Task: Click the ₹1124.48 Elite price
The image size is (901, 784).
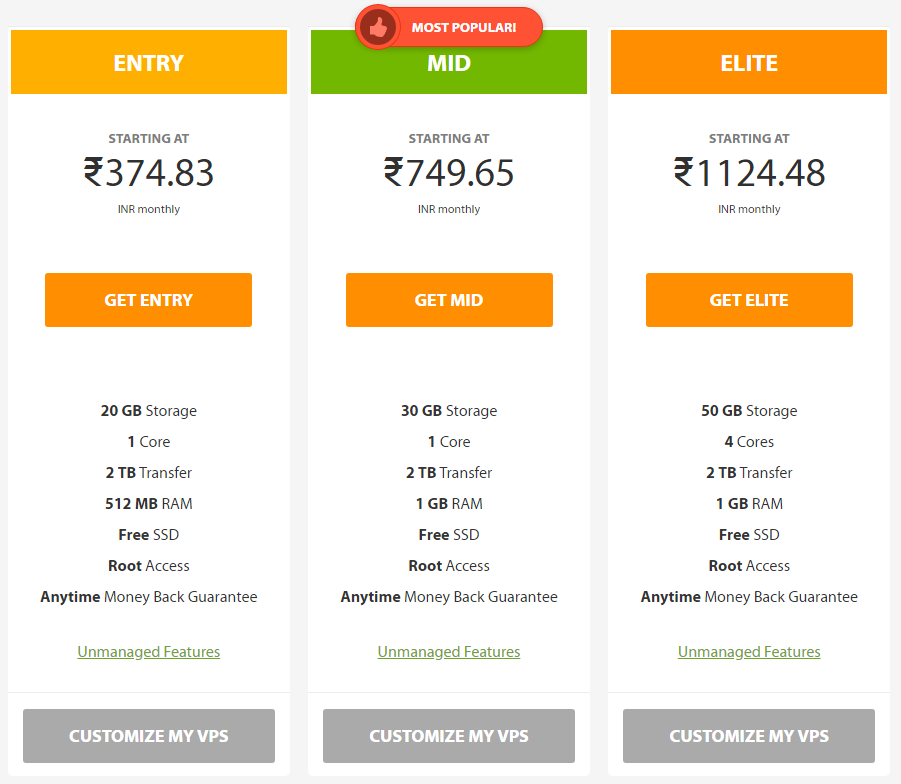Action: (x=749, y=172)
